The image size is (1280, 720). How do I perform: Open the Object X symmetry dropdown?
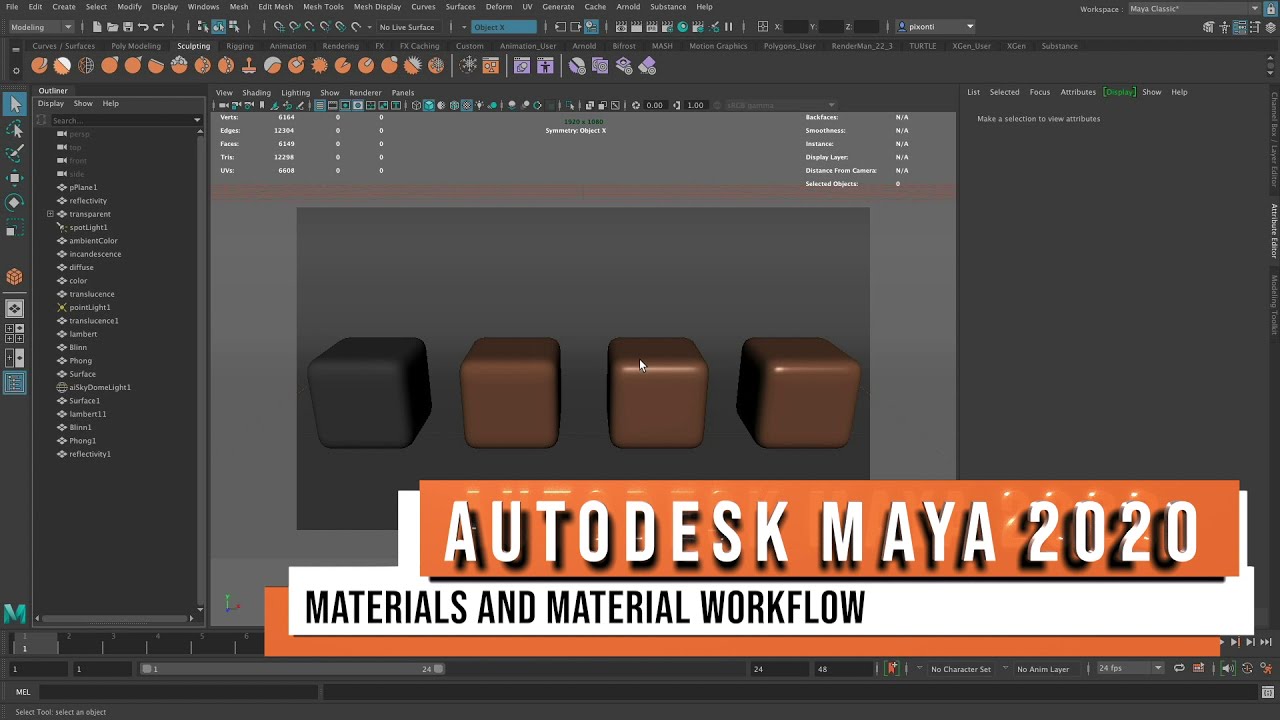(x=504, y=27)
